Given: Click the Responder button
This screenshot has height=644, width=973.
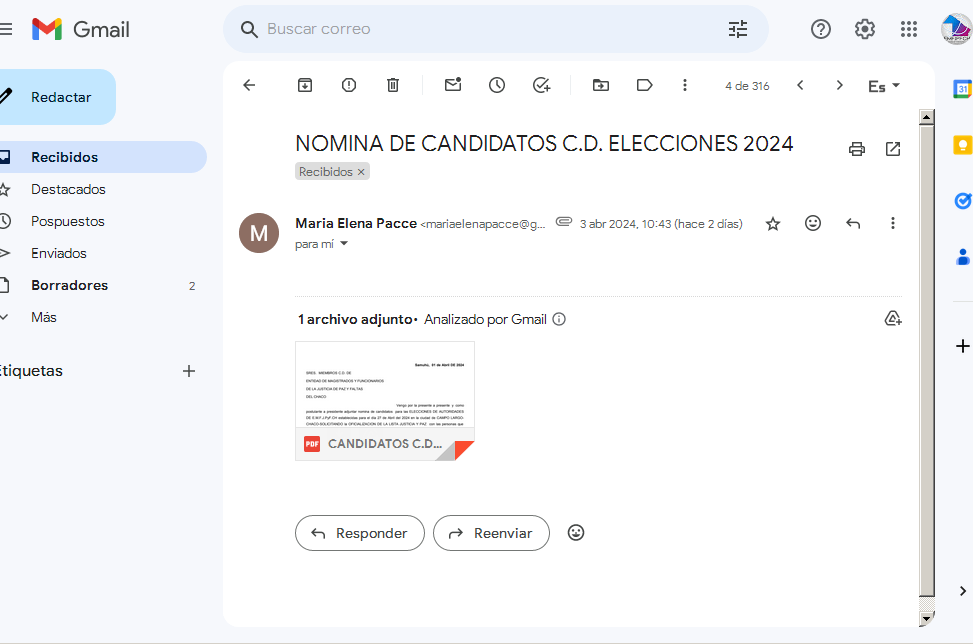Looking at the screenshot, I should coord(360,533).
